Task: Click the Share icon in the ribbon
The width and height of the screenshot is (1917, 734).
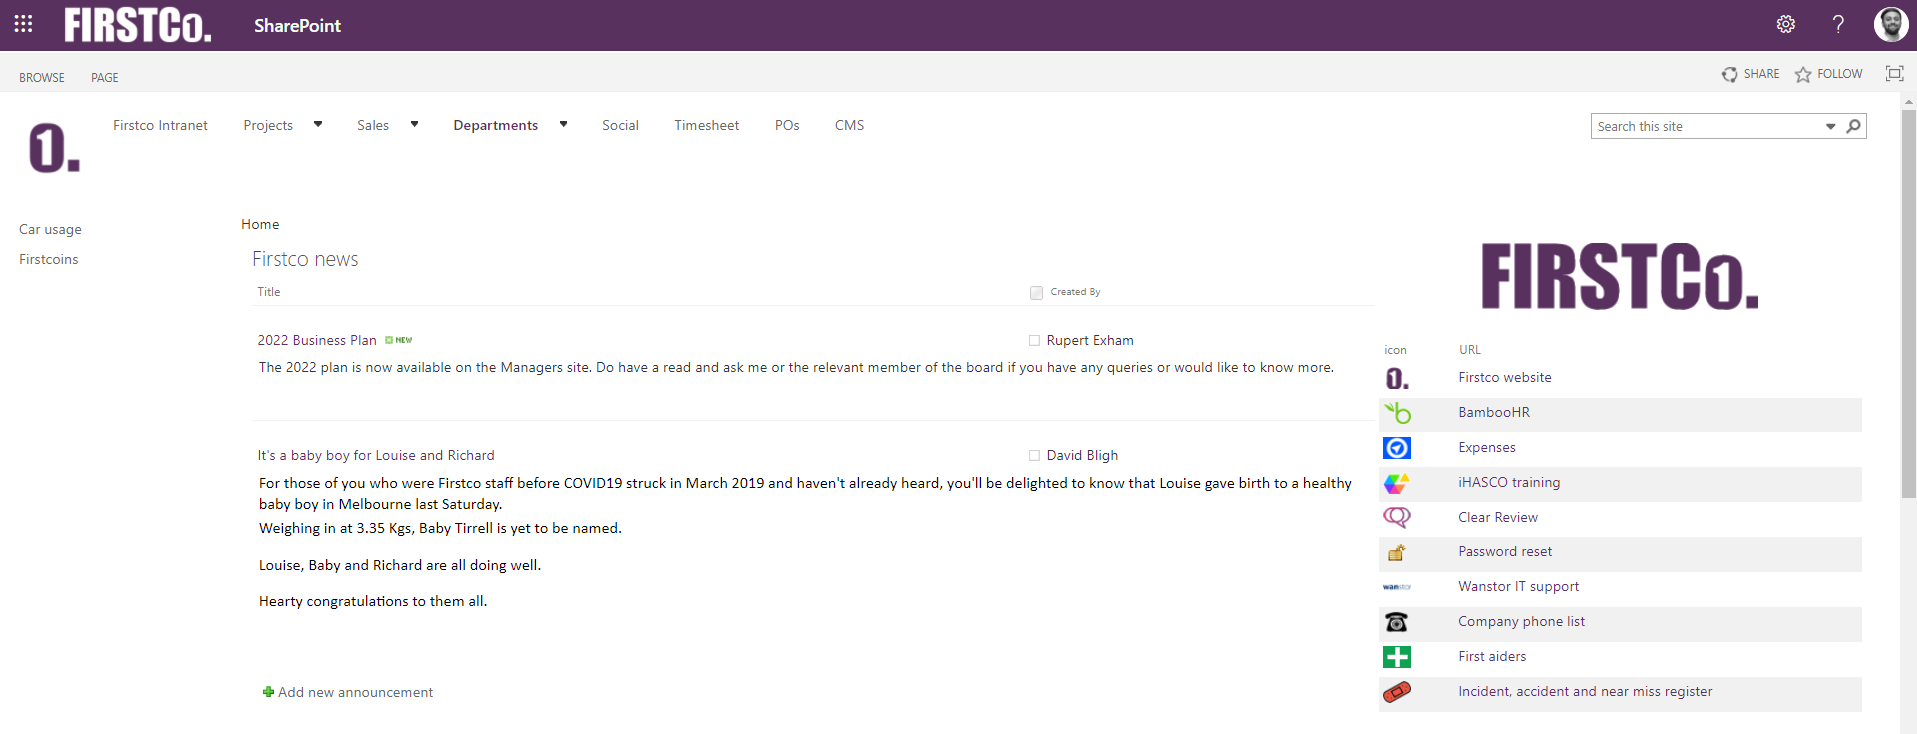Action: click(x=1729, y=74)
